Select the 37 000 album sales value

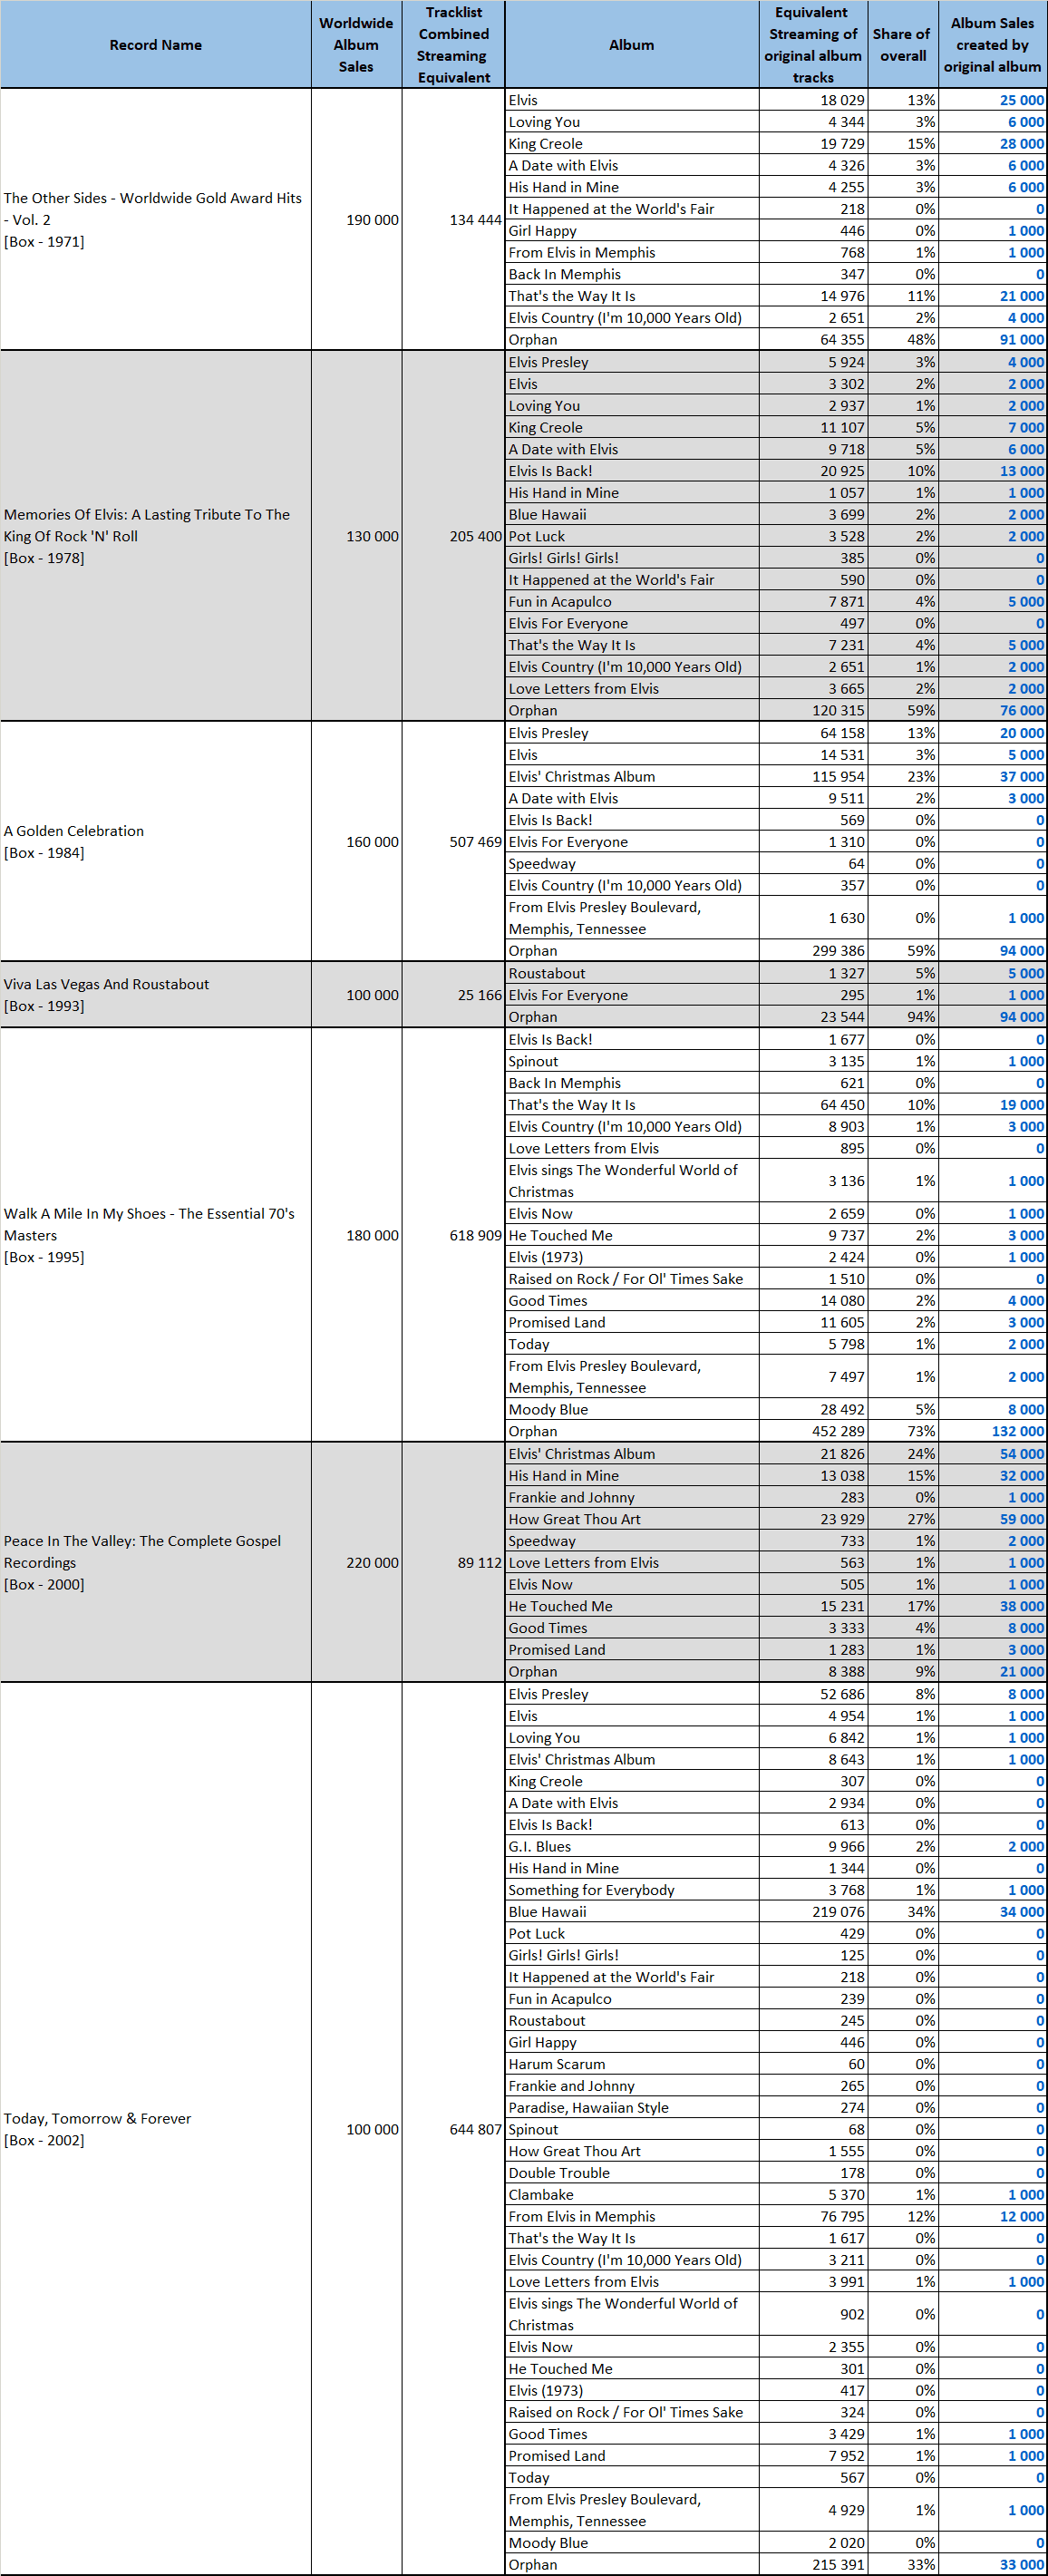pyautogui.click(x=992, y=777)
